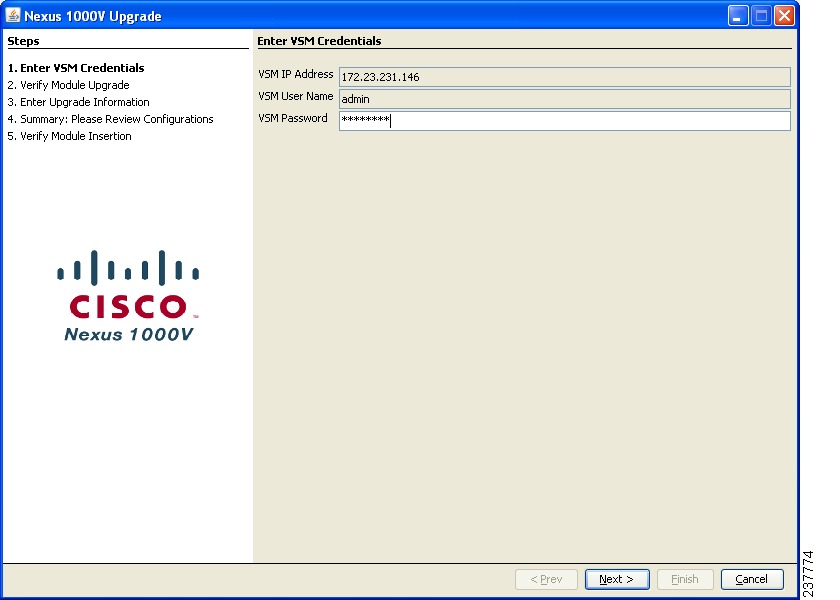The width and height of the screenshot is (840, 600).
Task: Select step 4 Summary: Please Review Configurations
Action: [110, 119]
